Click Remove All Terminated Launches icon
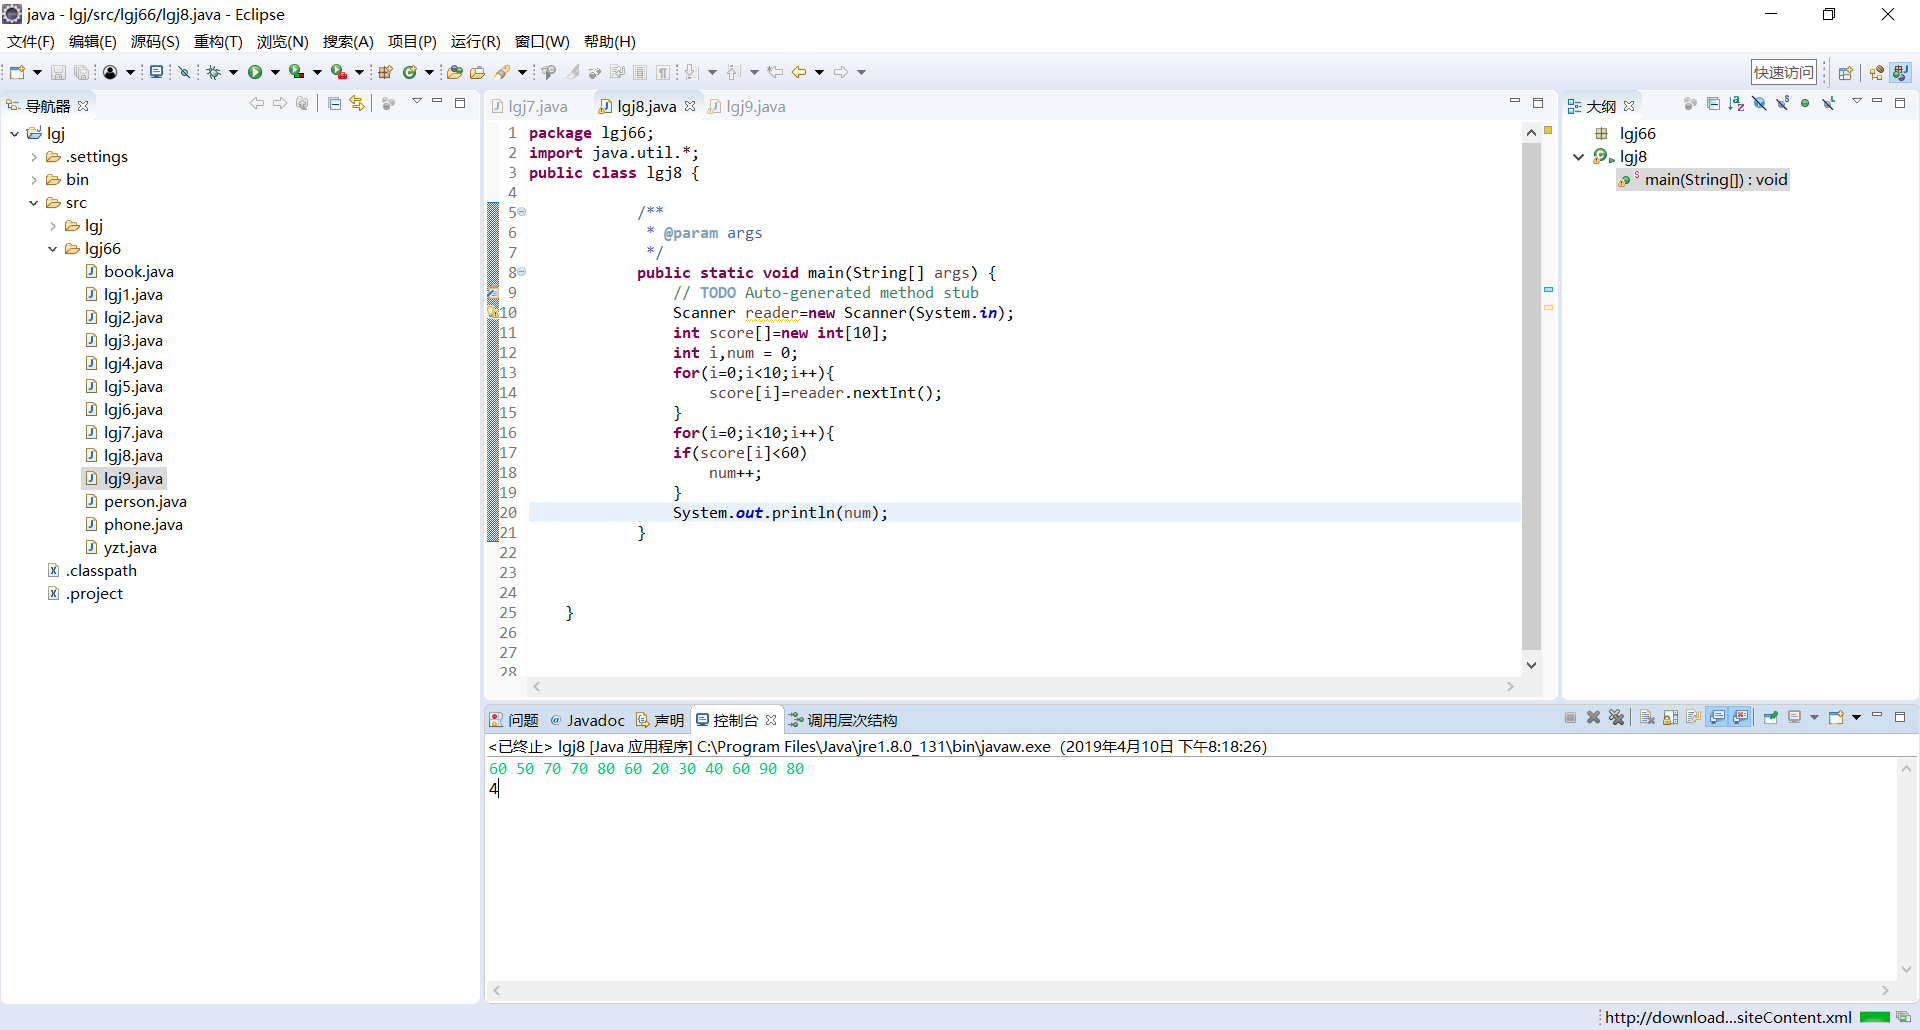The image size is (1920, 1030). point(1616,718)
